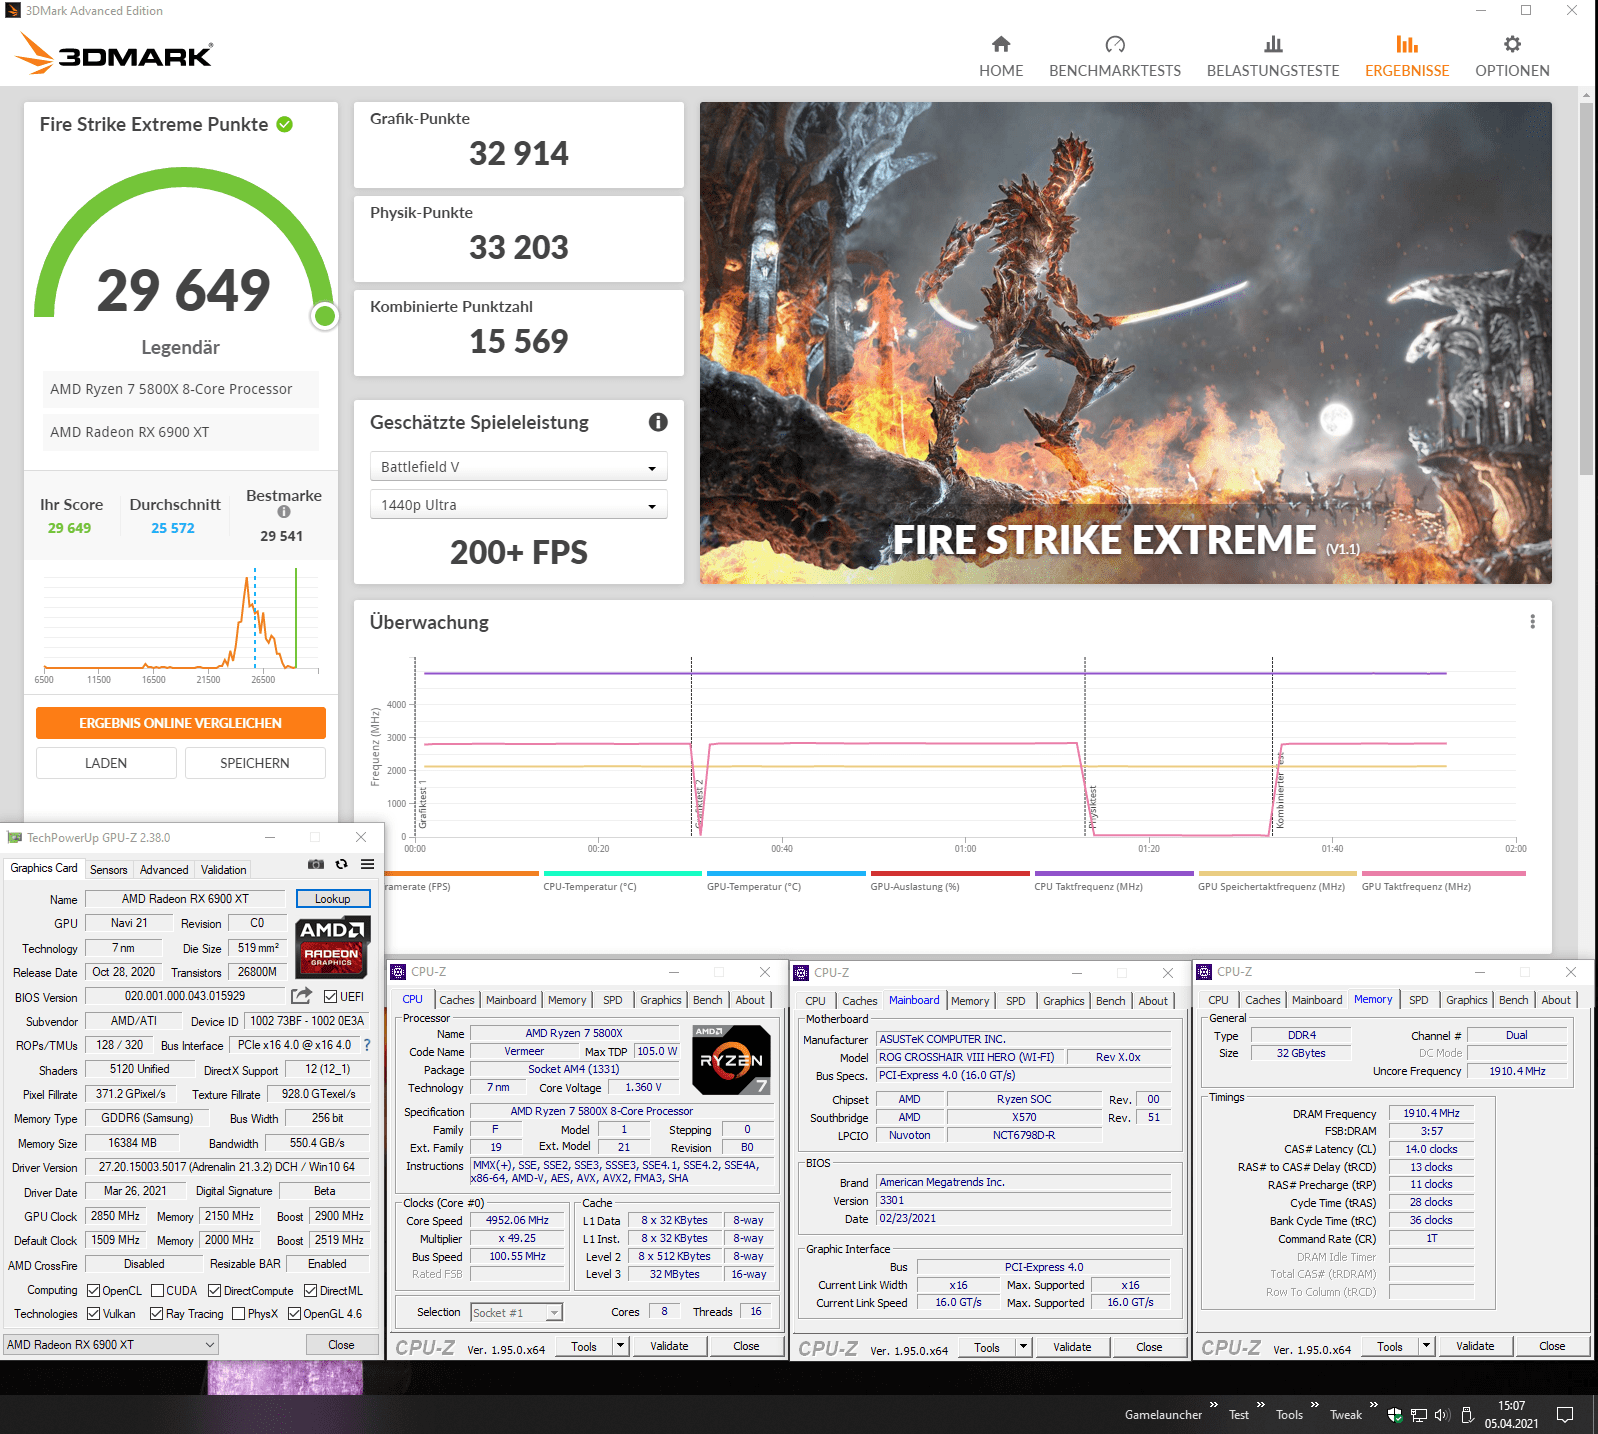Open the OPTIONEN gear settings

click(1512, 57)
